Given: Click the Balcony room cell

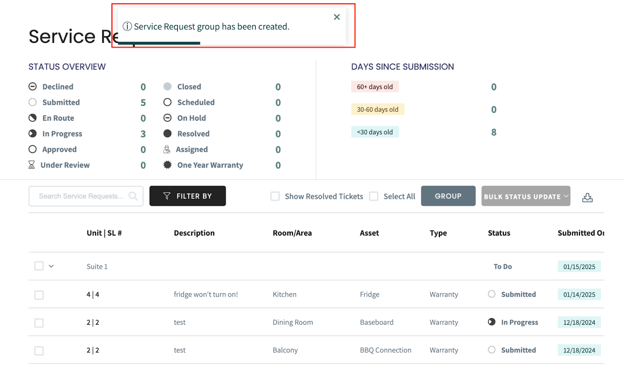Looking at the screenshot, I should click(285, 350).
